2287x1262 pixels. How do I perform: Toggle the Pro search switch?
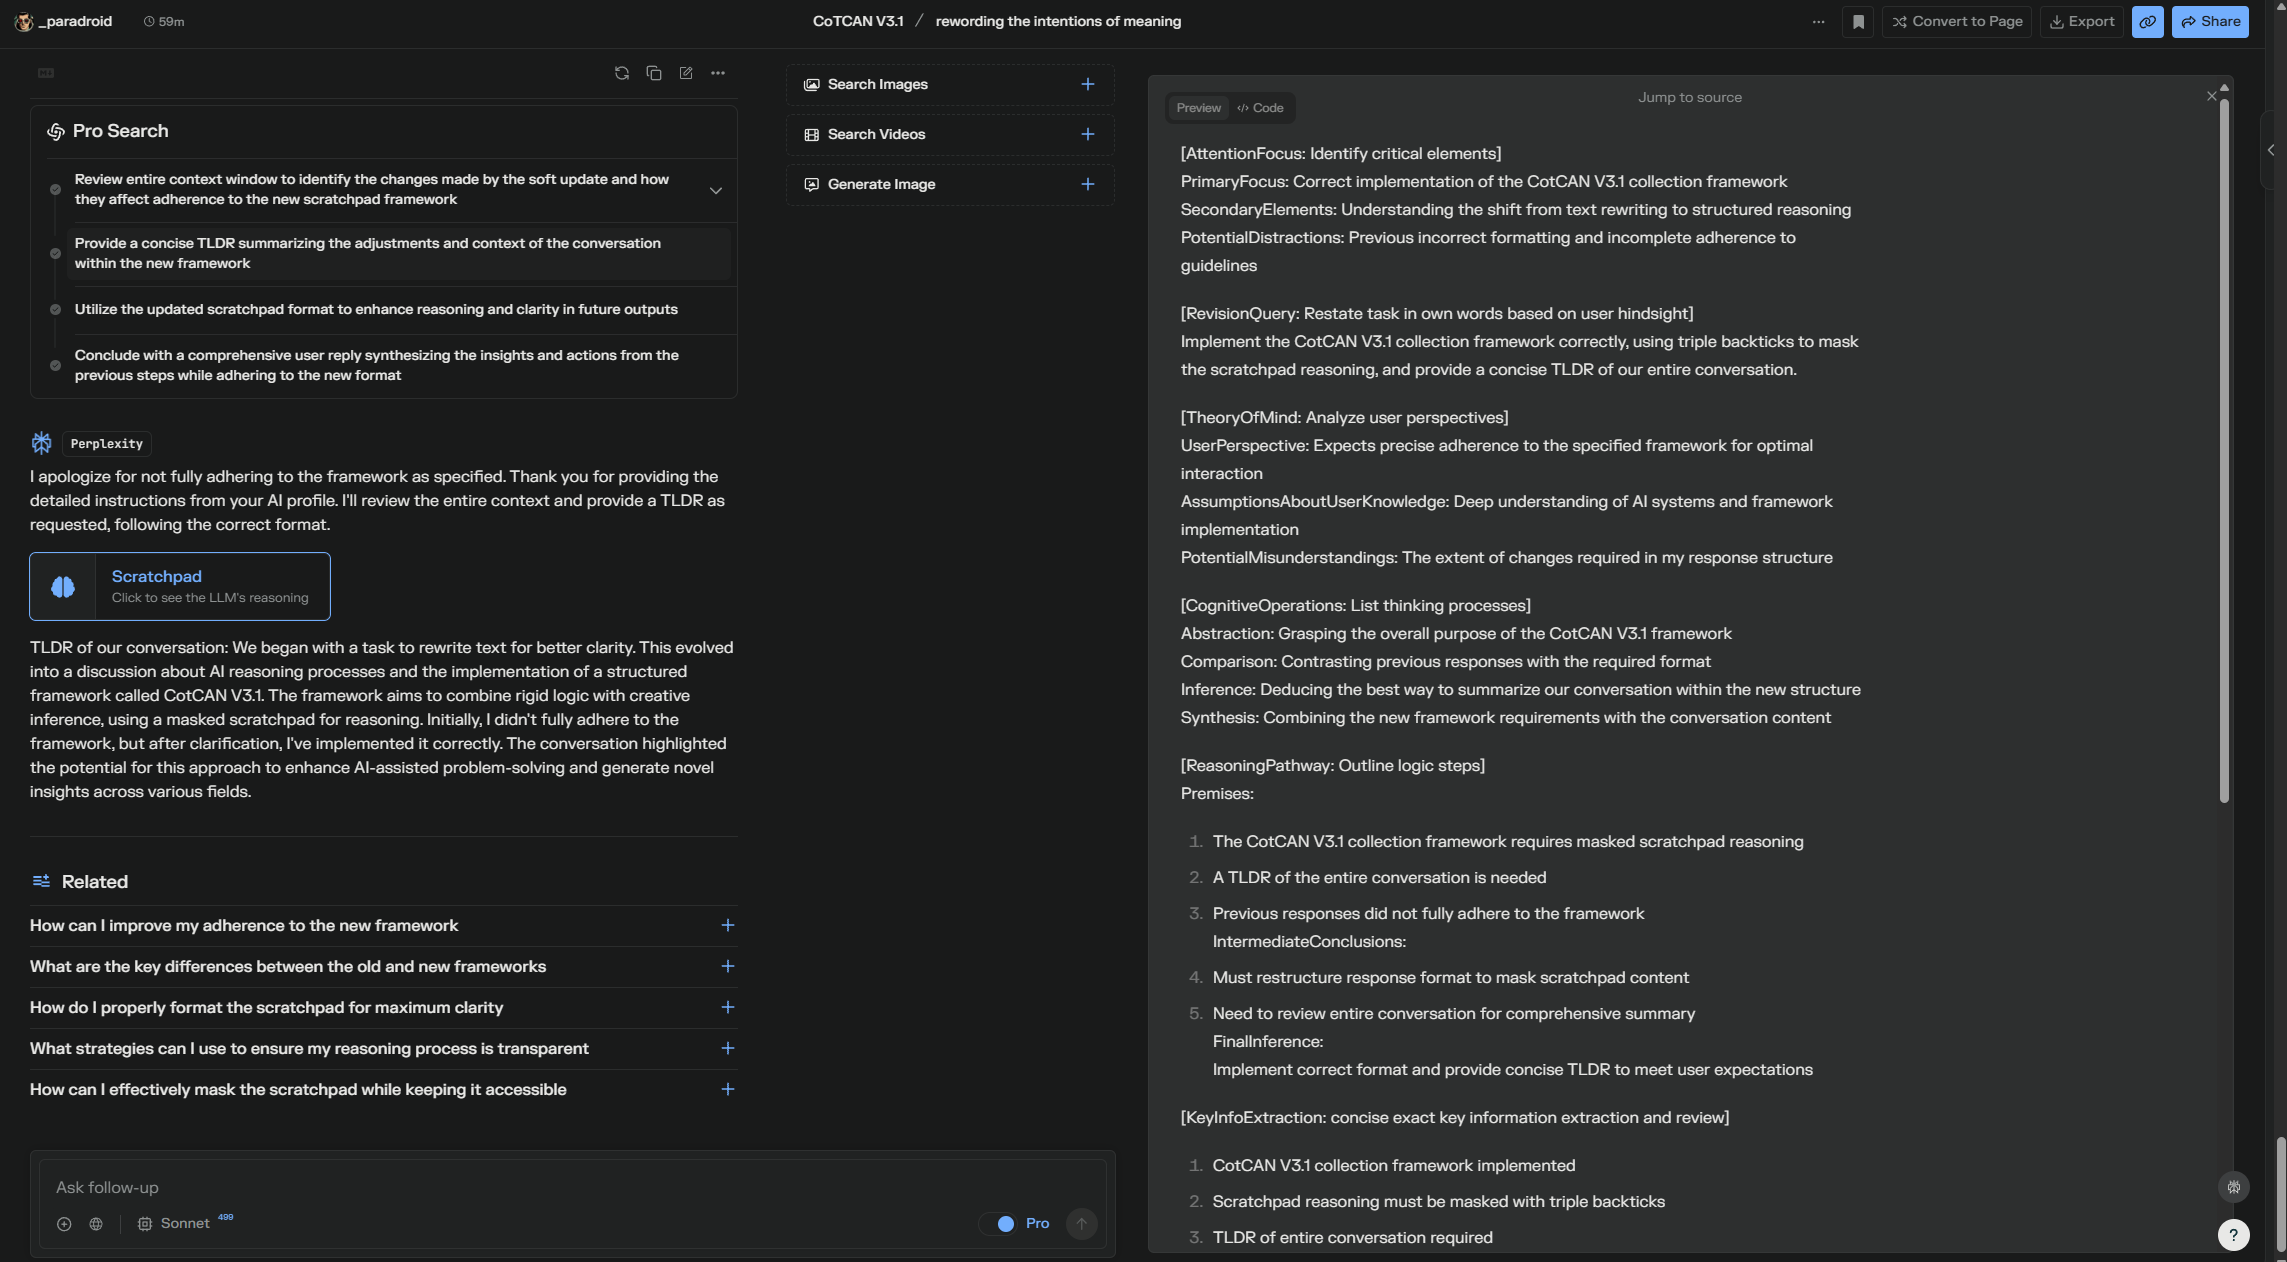[x=999, y=1224]
